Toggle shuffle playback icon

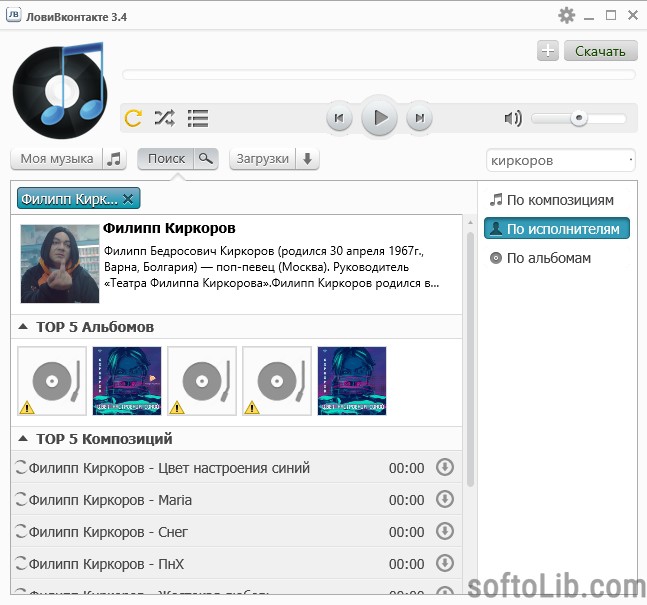pyautogui.click(x=164, y=118)
